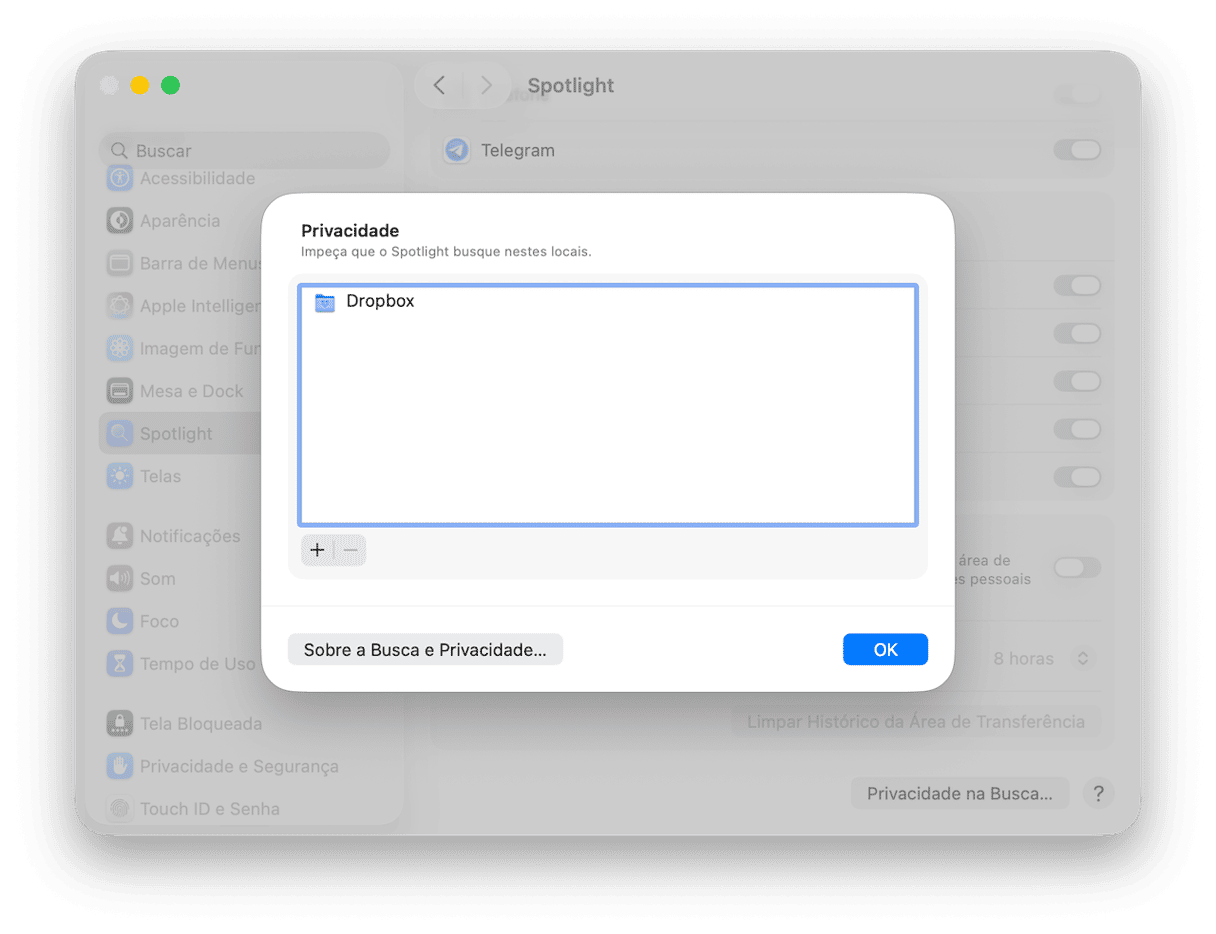The image size is (1216, 934).
Task: Open the 8 horas duration dropdown
Action: point(1080,659)
